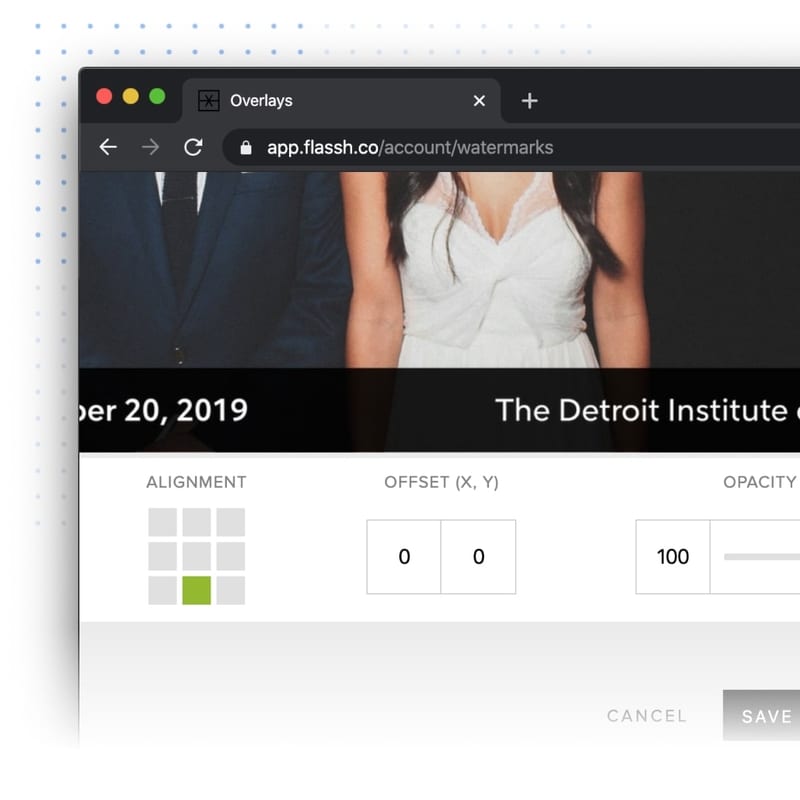Select the middle-left alignment square

click(x=161, y=557)
